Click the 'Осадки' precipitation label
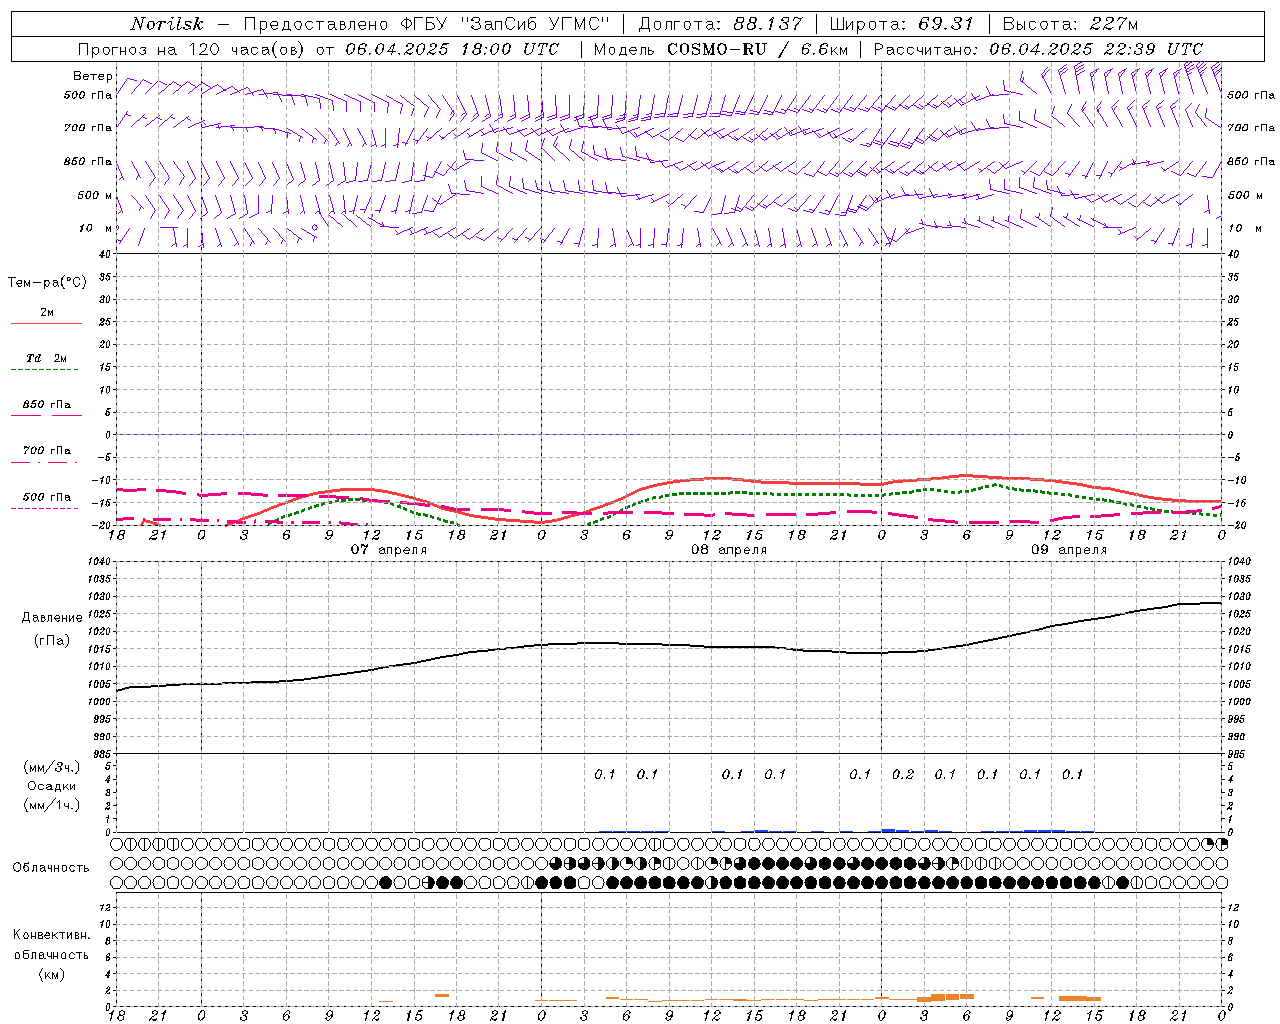The height and width of the screenshot is (1024, 1280). click(52, 786)
